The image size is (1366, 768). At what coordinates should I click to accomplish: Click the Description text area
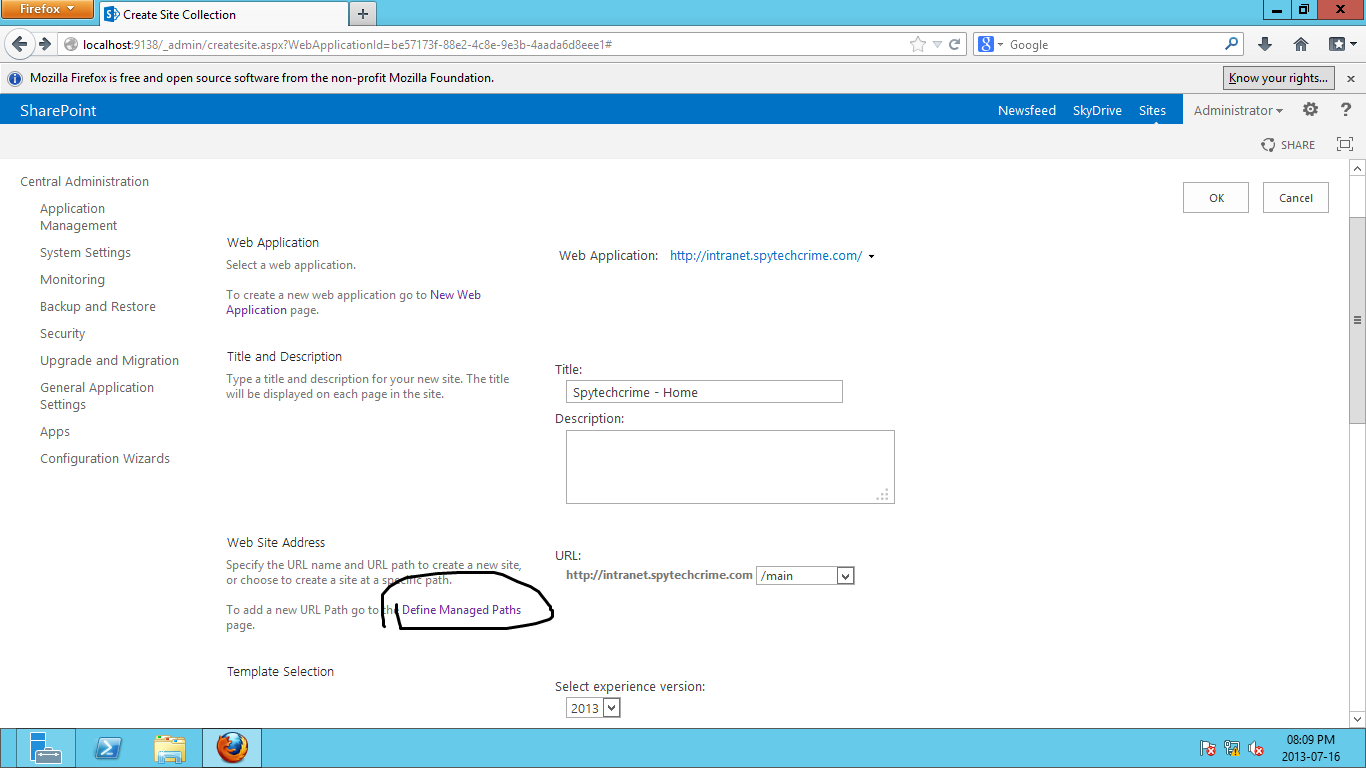point(730,467)
